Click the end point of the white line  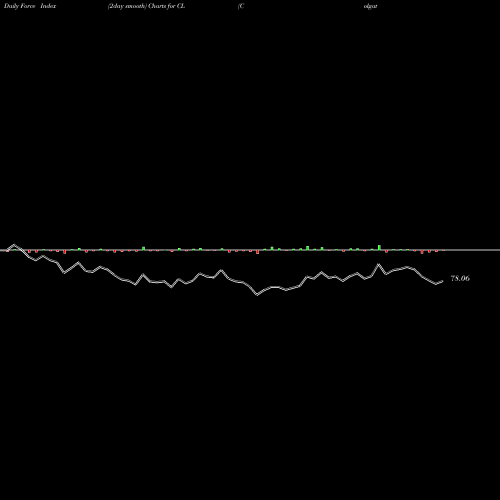tap(443, 281)
